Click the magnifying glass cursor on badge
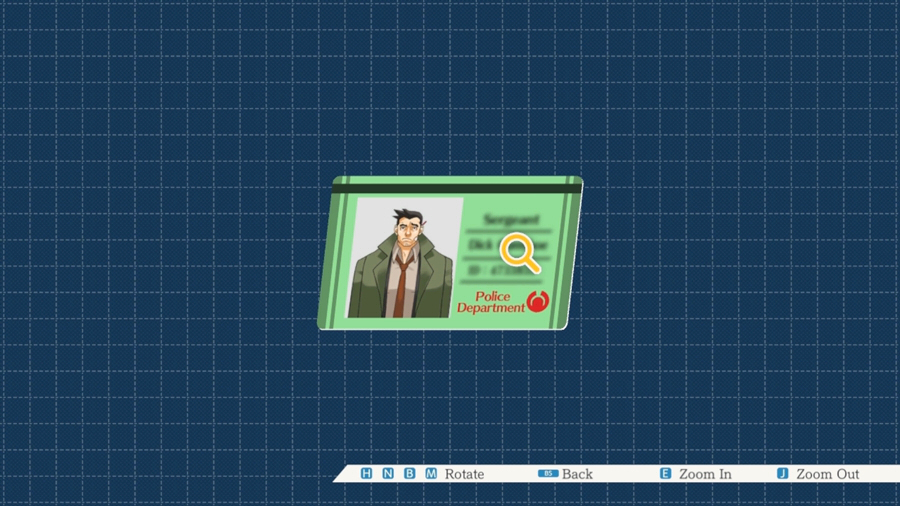Screen dimensions: 900x506 click(520, 252)
